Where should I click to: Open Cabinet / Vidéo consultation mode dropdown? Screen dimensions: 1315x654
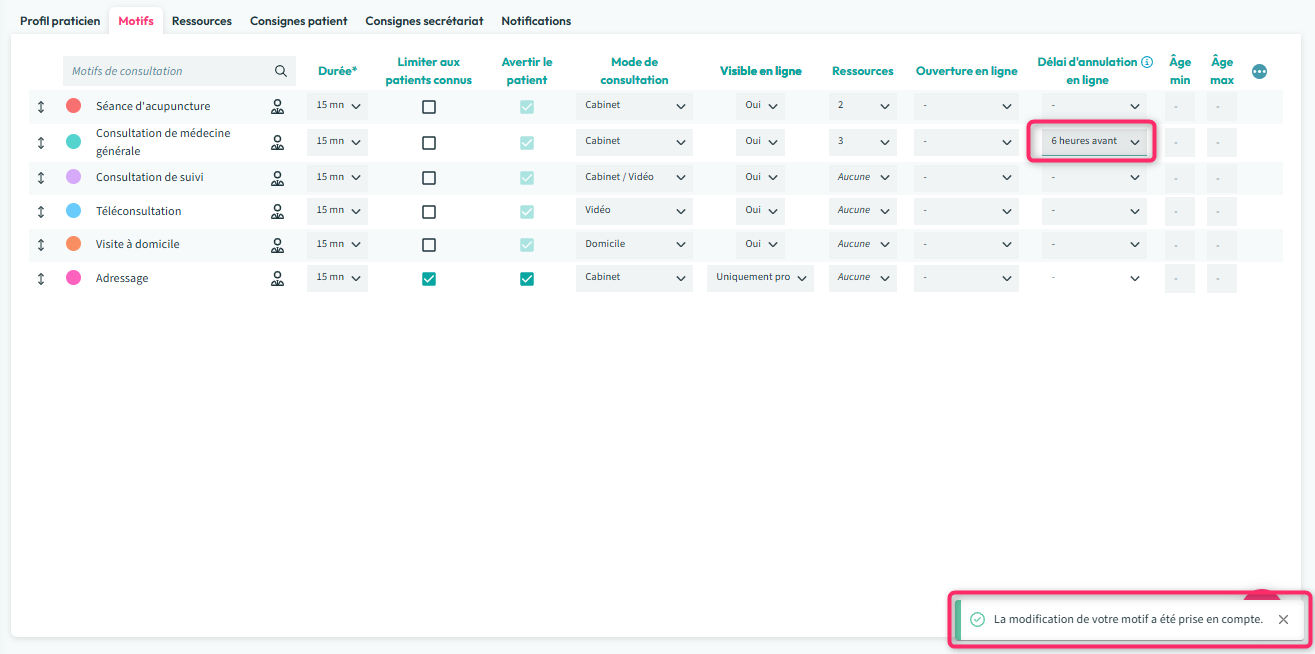click(634, 178)
